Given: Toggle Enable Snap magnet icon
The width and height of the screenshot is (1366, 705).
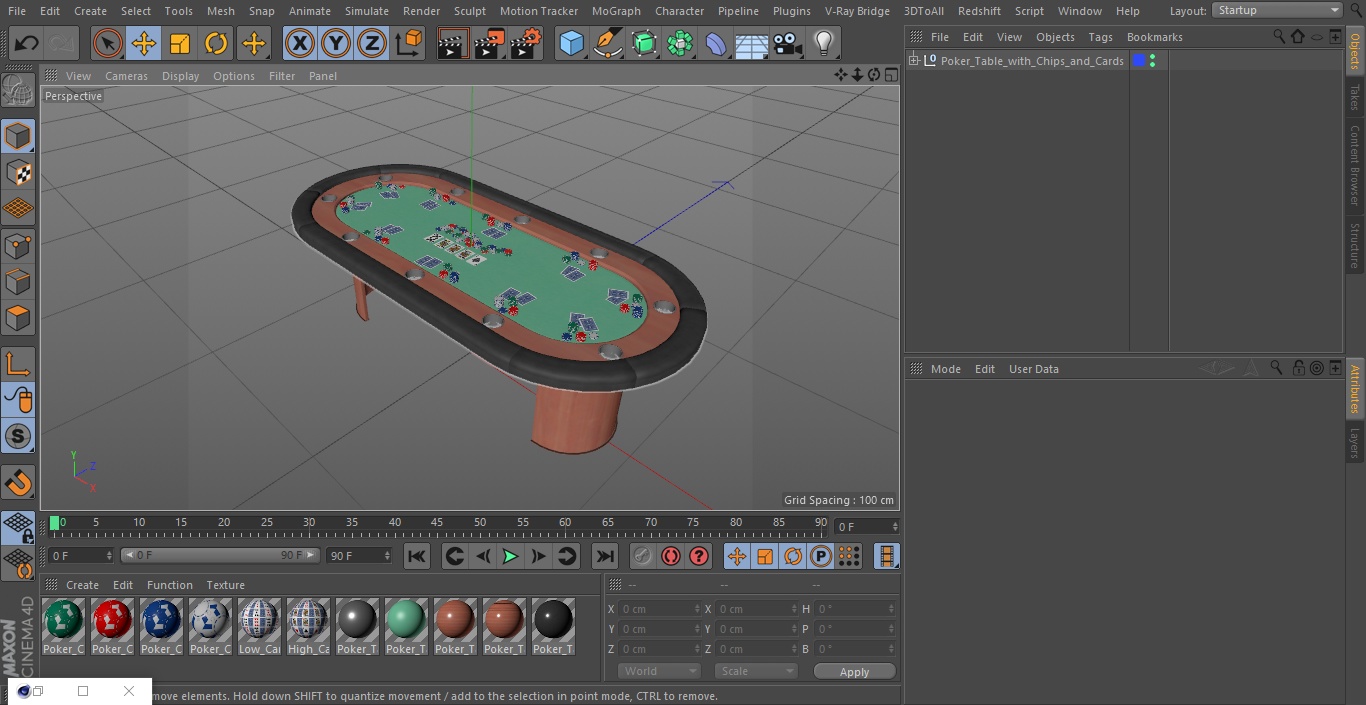Looking at the screenshot, I should 18,483.
